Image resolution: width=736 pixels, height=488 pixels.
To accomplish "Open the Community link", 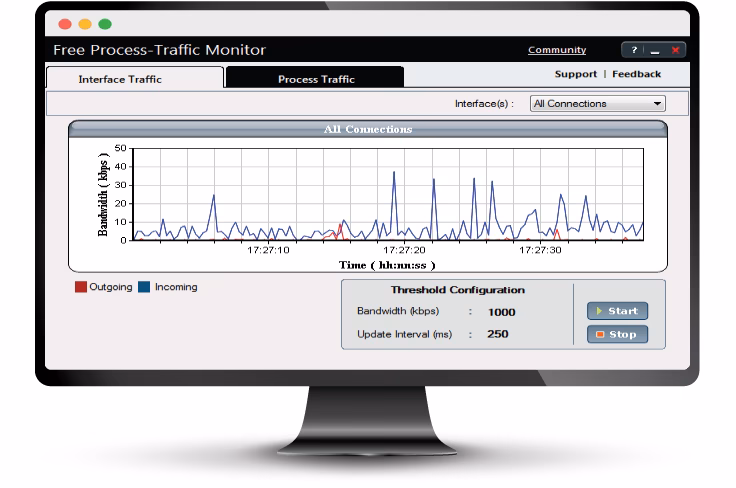I will tap(557, 50).
